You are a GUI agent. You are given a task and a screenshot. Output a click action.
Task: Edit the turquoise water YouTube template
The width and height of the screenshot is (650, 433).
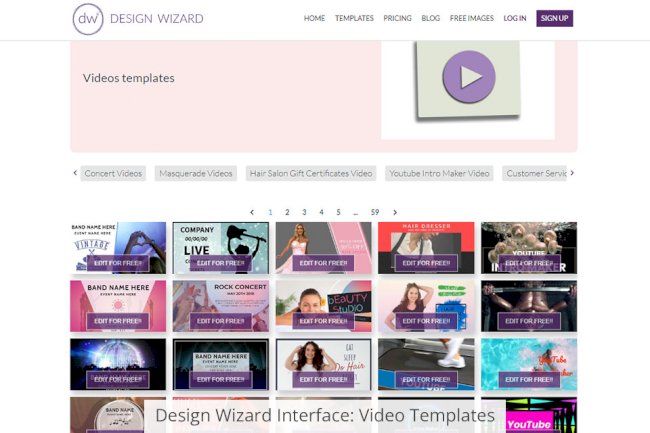[x=529, y=380]
